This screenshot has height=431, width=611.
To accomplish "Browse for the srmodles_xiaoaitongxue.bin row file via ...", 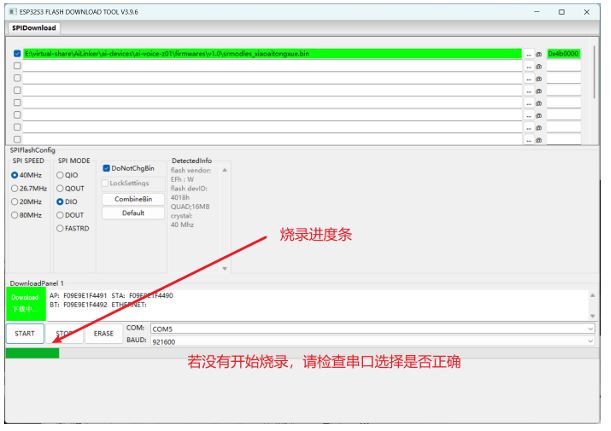I will coord(529,54).
